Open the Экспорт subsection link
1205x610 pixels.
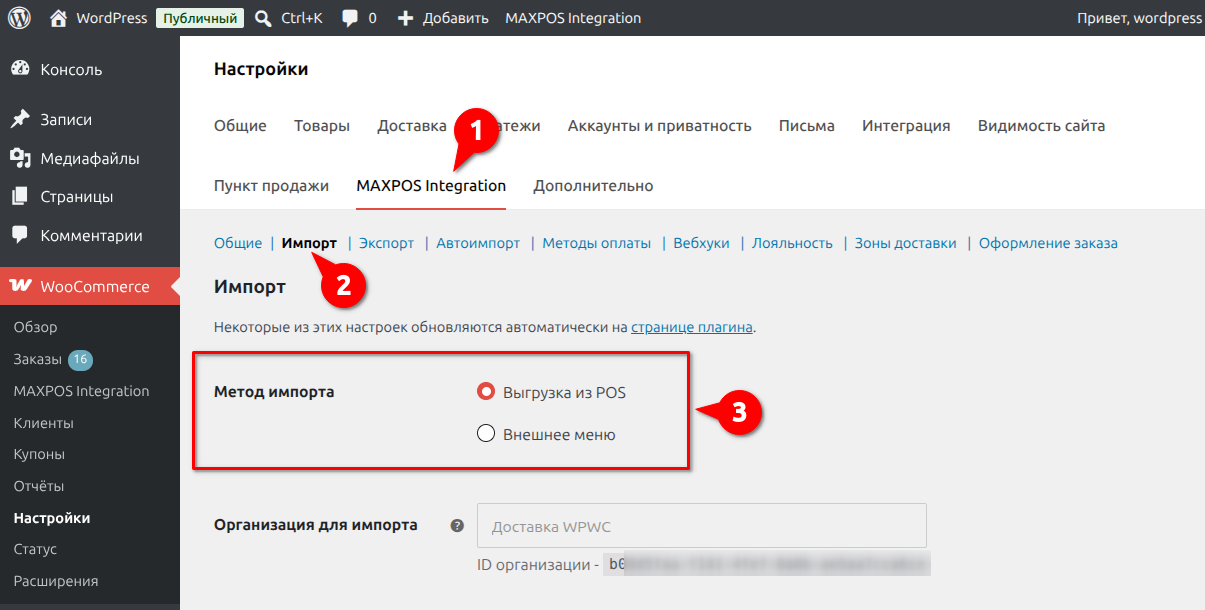[x=386, y=243]
